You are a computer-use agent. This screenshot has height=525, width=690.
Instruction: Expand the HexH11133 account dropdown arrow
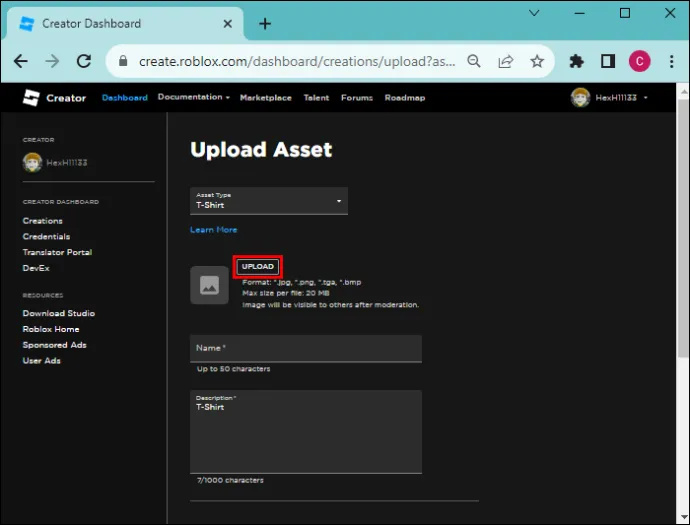646,98
